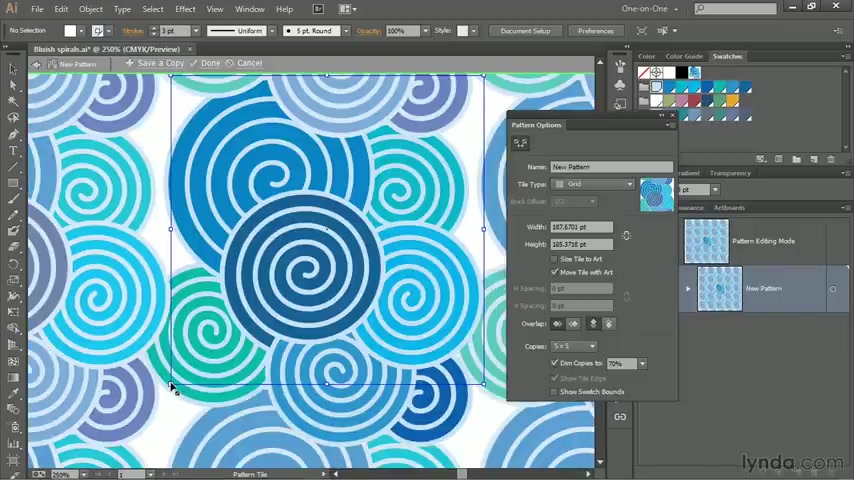Open the Brushes panel icon

[x=620, y=67]
